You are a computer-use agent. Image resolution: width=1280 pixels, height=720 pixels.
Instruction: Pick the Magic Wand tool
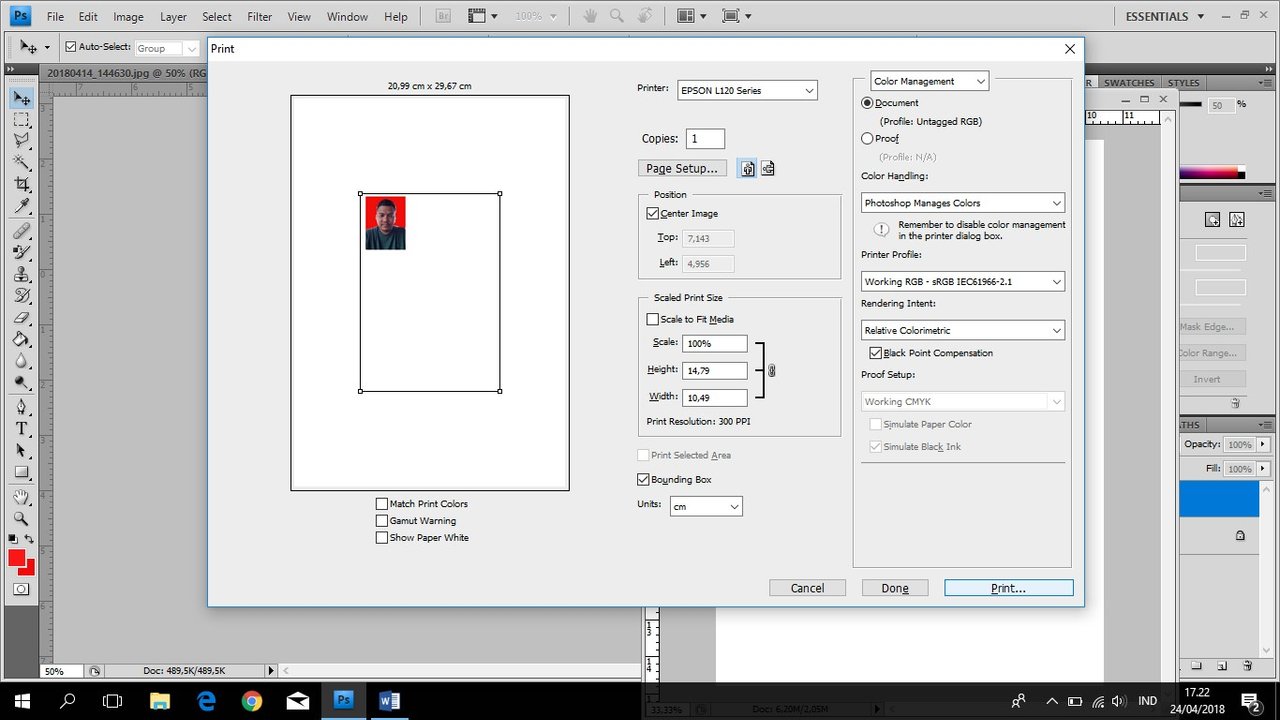click(x=21, y=162)
